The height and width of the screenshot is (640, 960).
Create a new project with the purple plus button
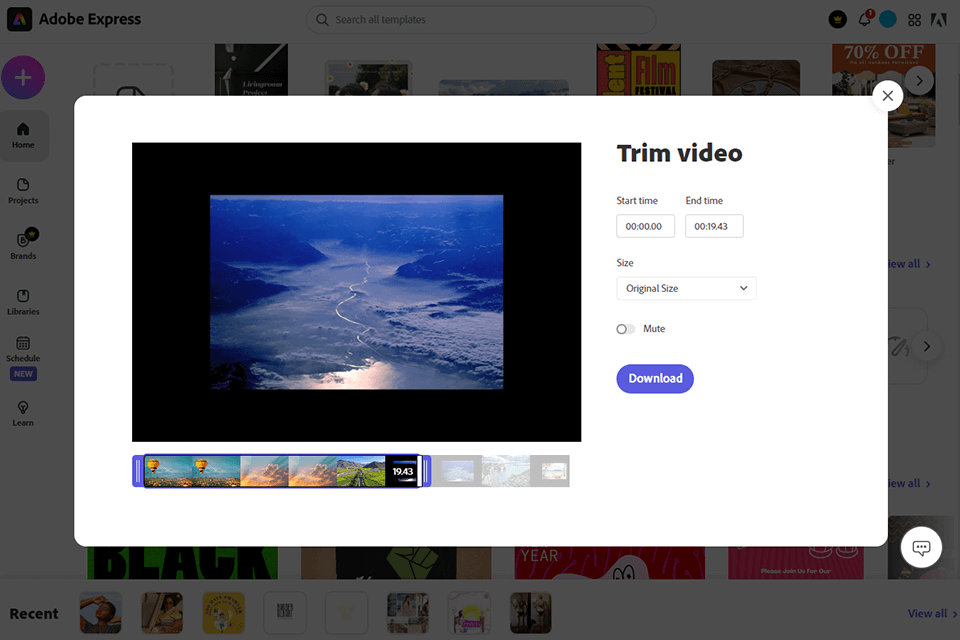pyautogui.click(x=23, y=77)
